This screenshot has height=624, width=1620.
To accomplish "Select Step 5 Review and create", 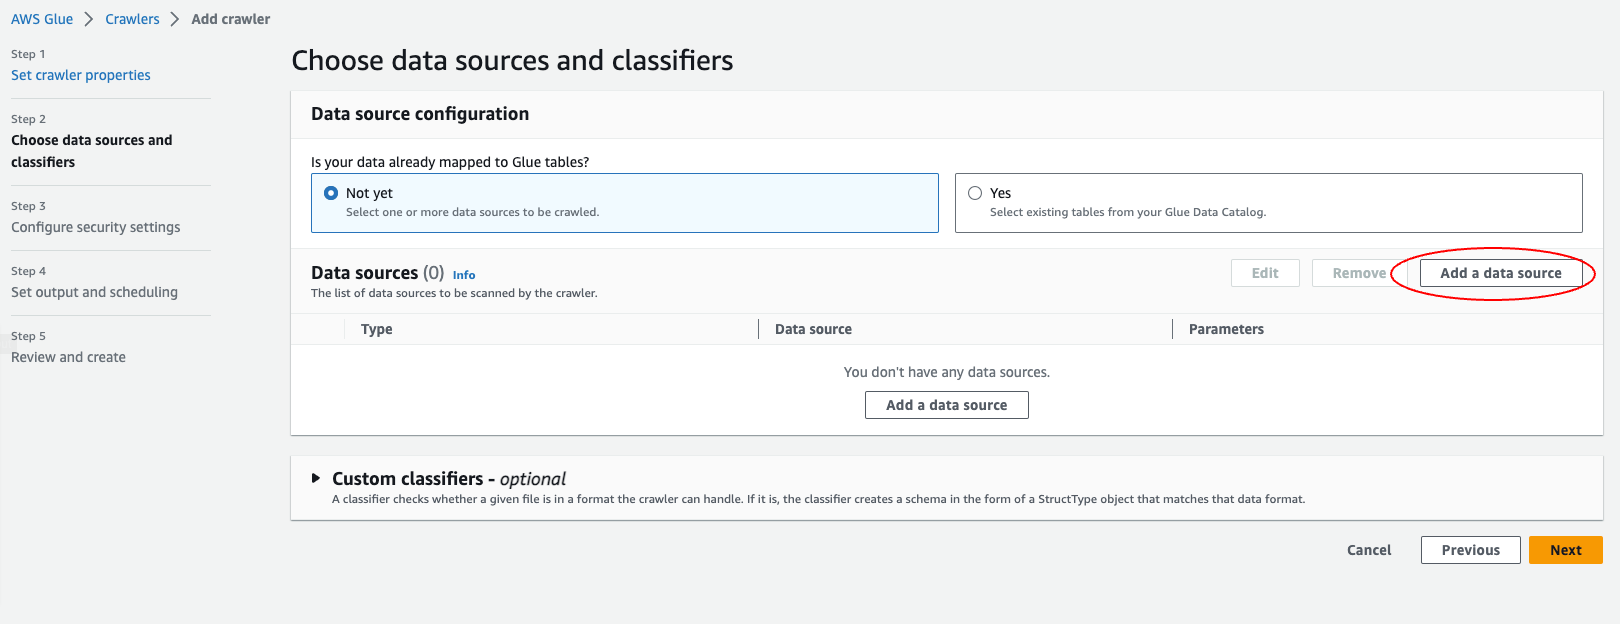I will [x=68, y=357].
